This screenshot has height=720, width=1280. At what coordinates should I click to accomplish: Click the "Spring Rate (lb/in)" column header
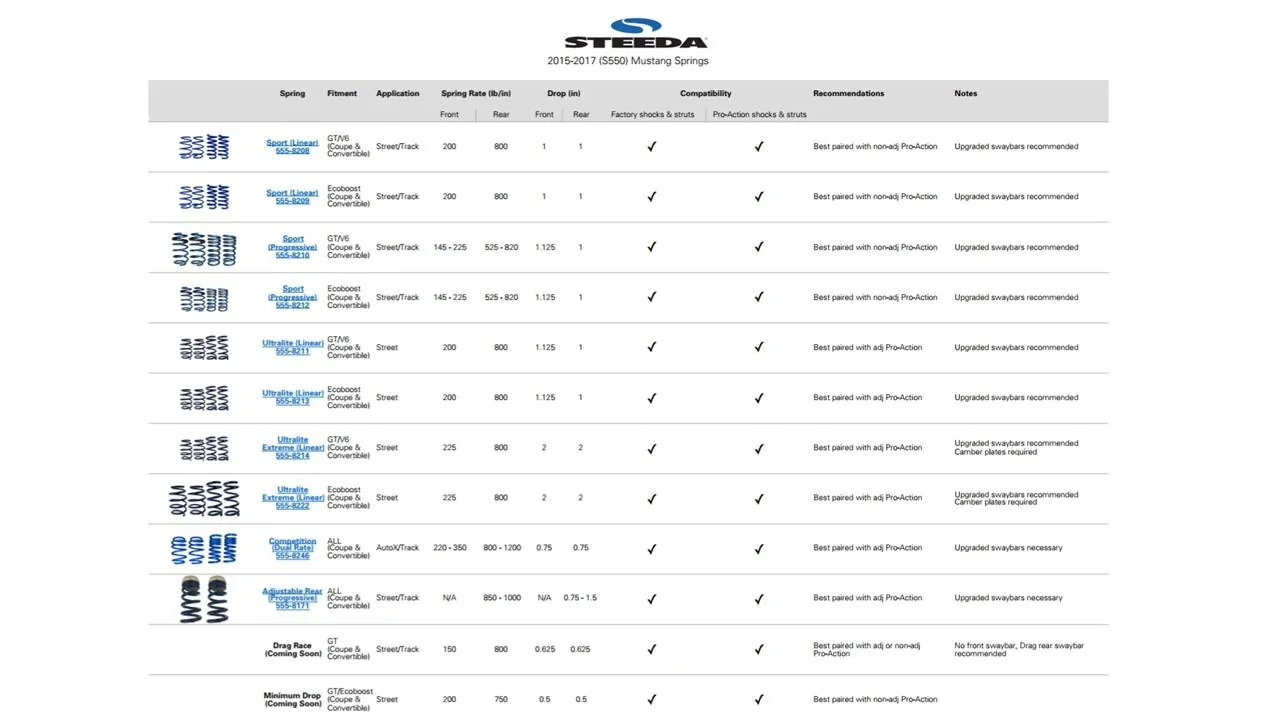[x=476, y=94]
